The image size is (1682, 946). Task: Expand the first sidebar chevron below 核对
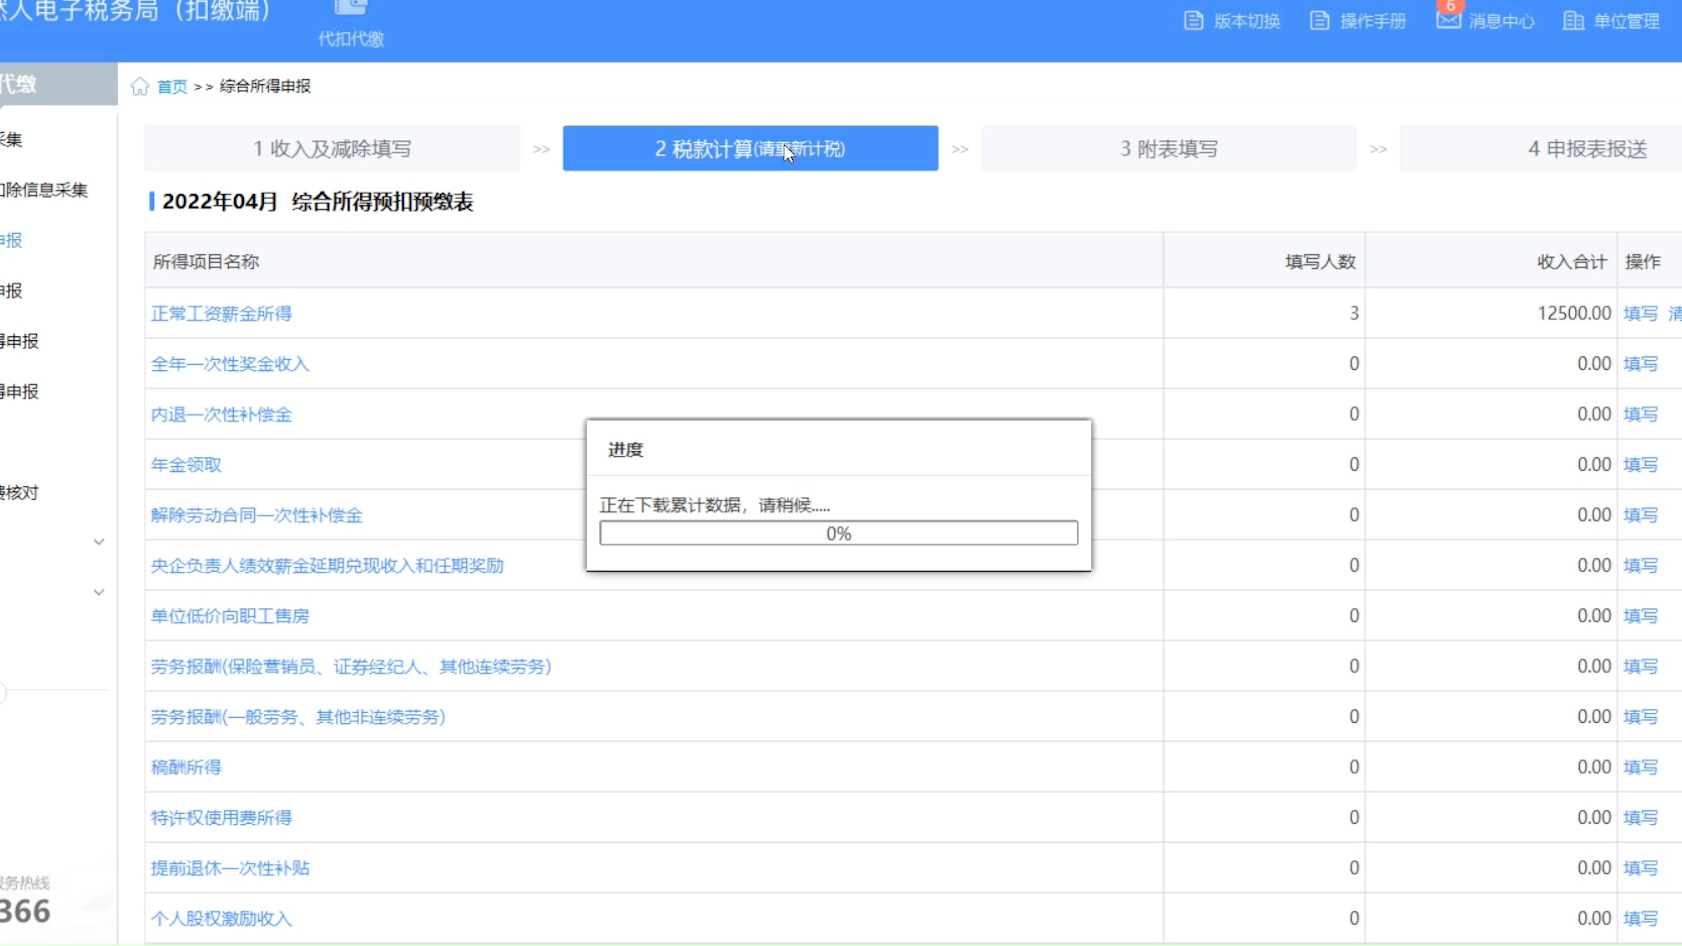pos(99,542)
